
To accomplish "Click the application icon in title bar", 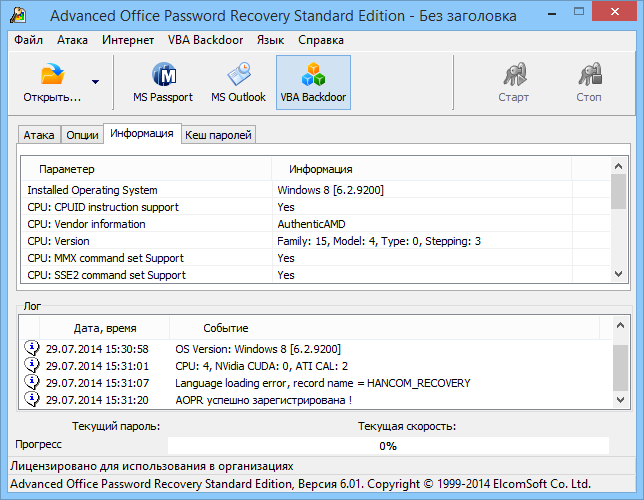I will [18, 16].
